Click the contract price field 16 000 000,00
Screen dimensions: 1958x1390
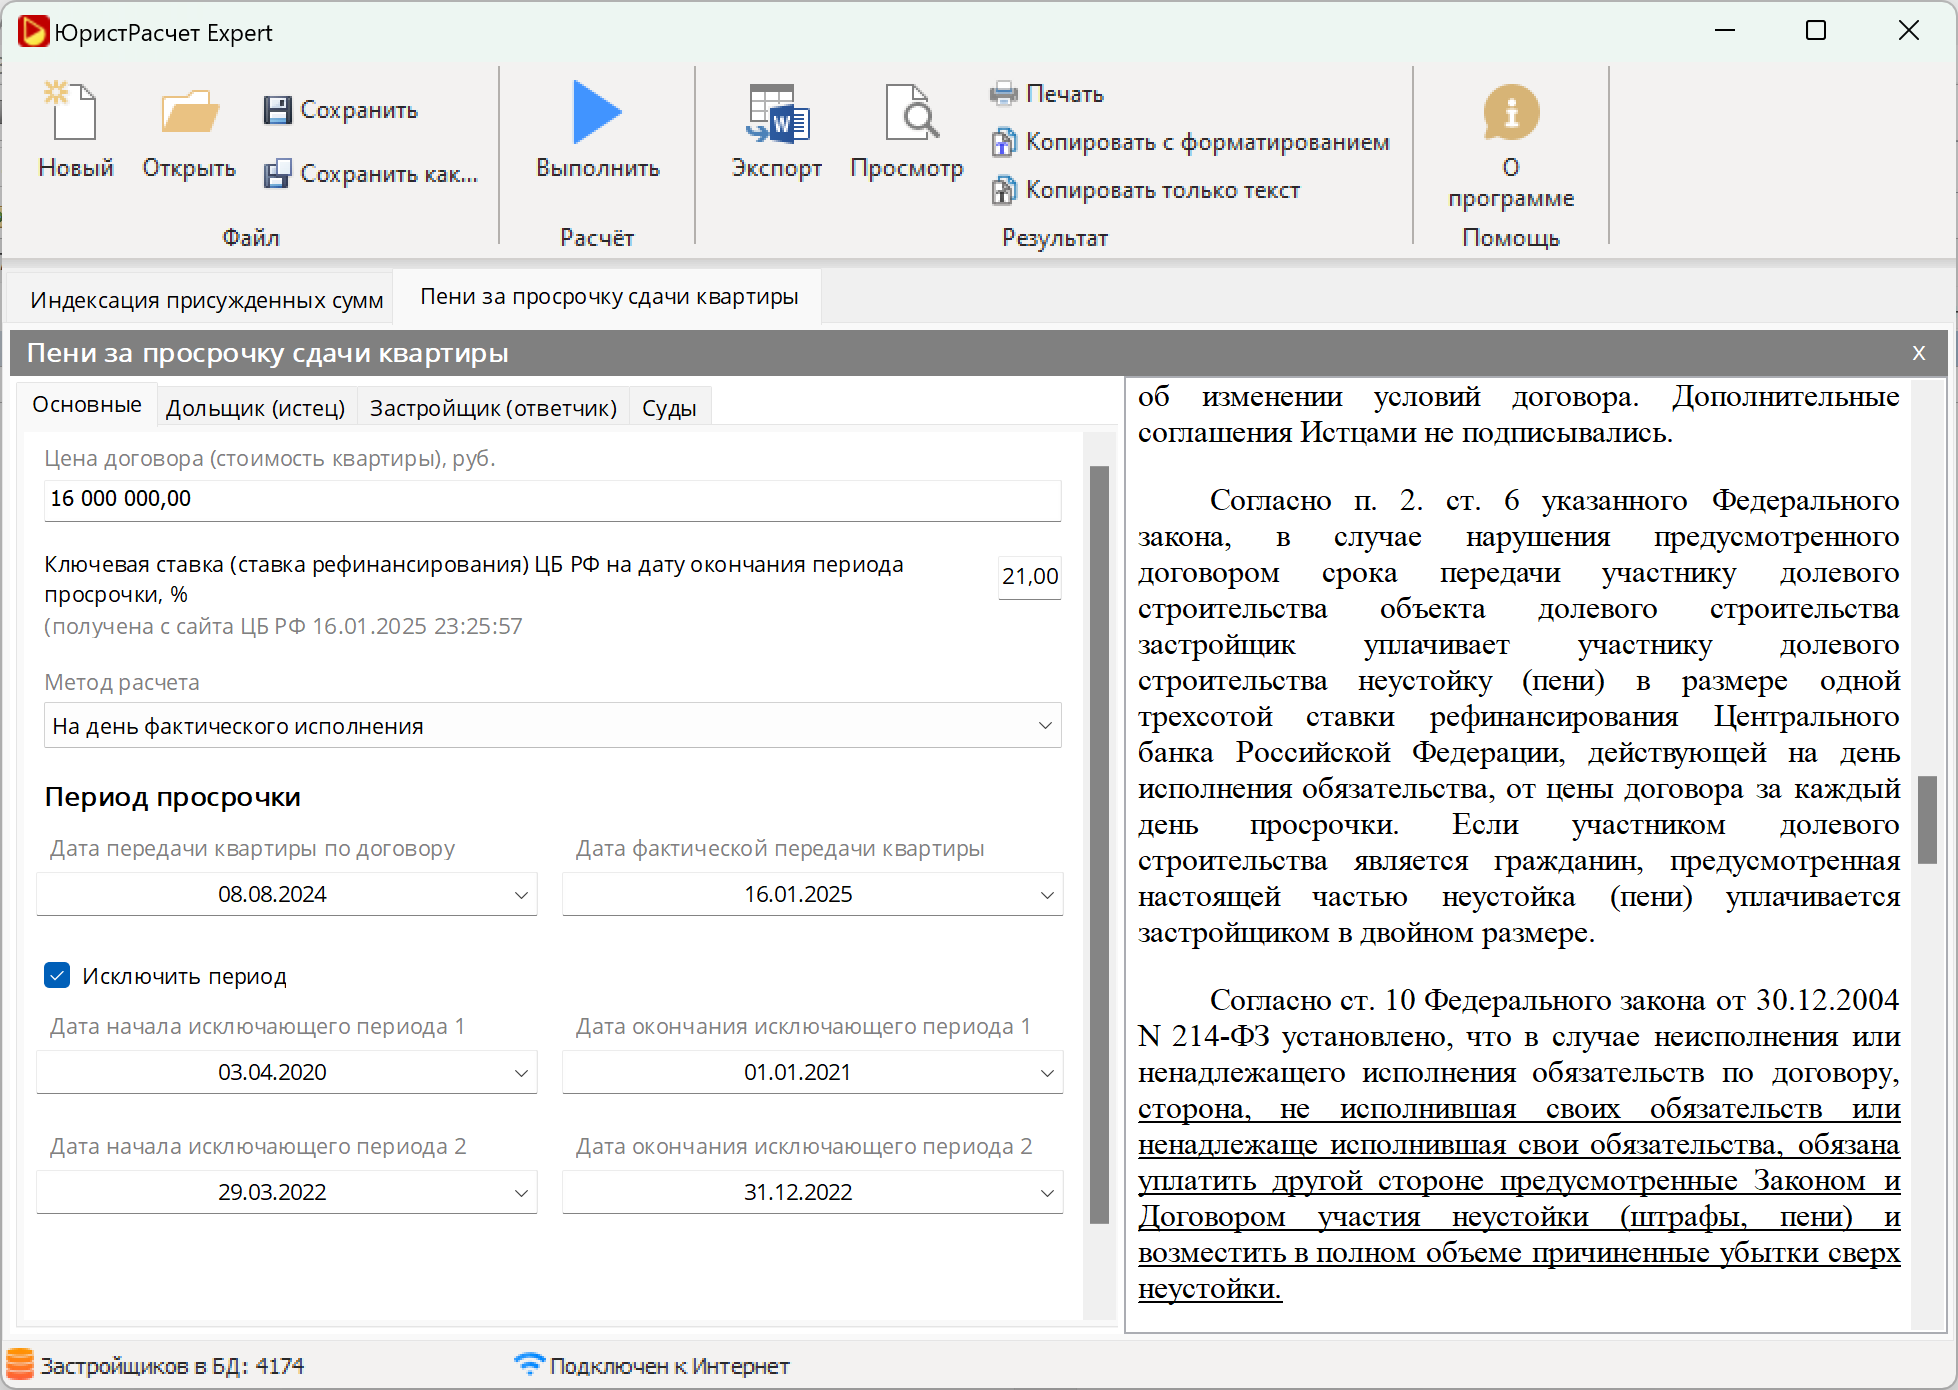[552, 499]
